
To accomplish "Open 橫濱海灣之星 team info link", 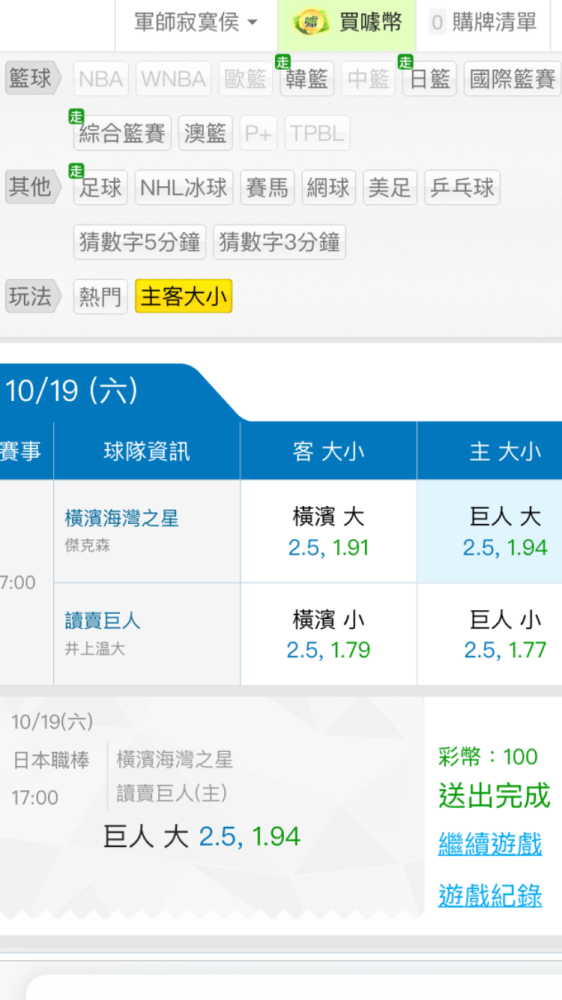I will click(122, 518).
